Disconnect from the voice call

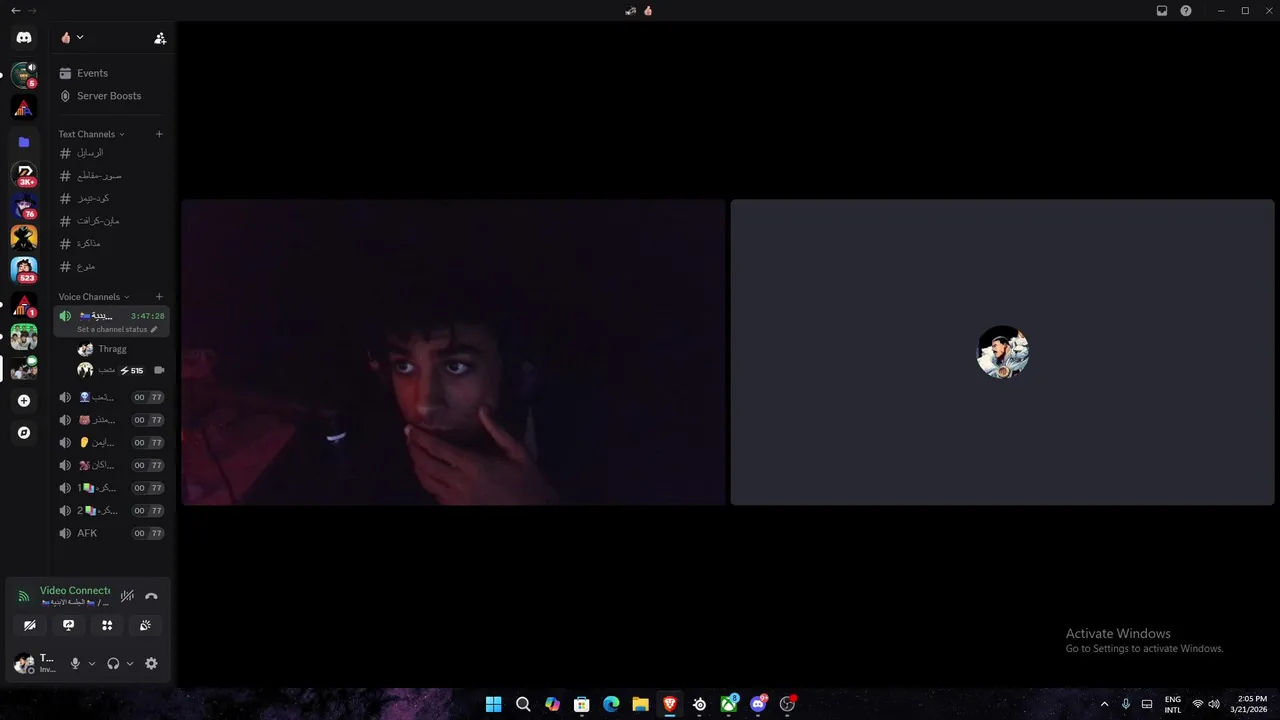point(151,596)
